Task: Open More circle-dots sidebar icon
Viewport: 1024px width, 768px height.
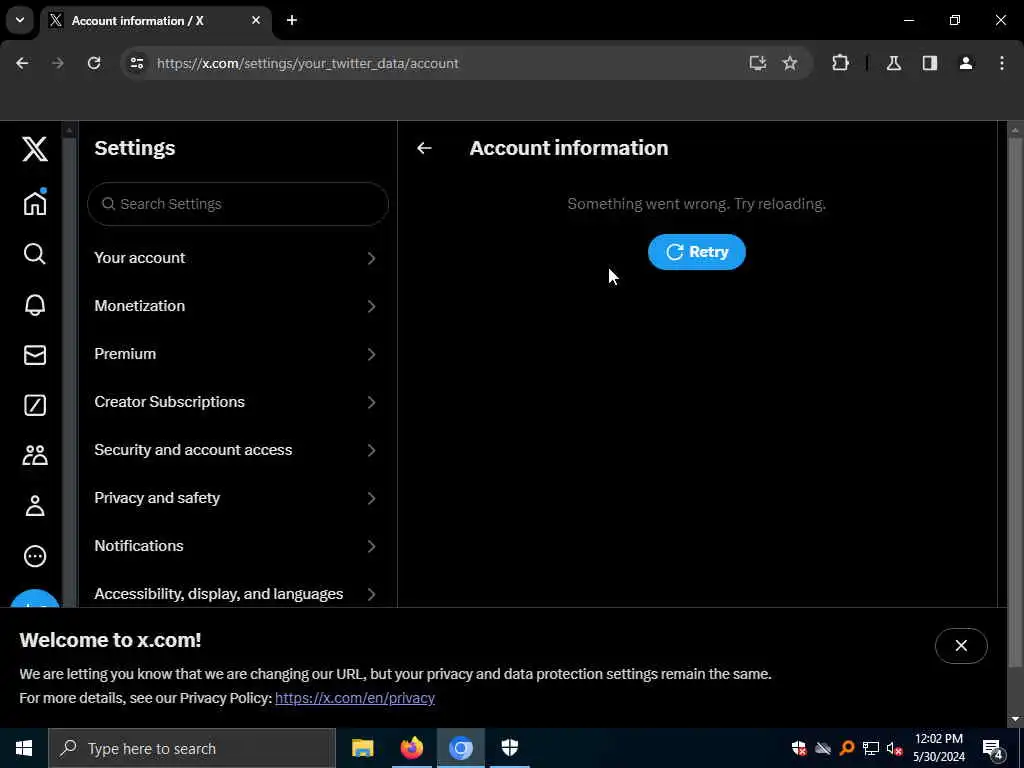Action: [x=35, y=556]
